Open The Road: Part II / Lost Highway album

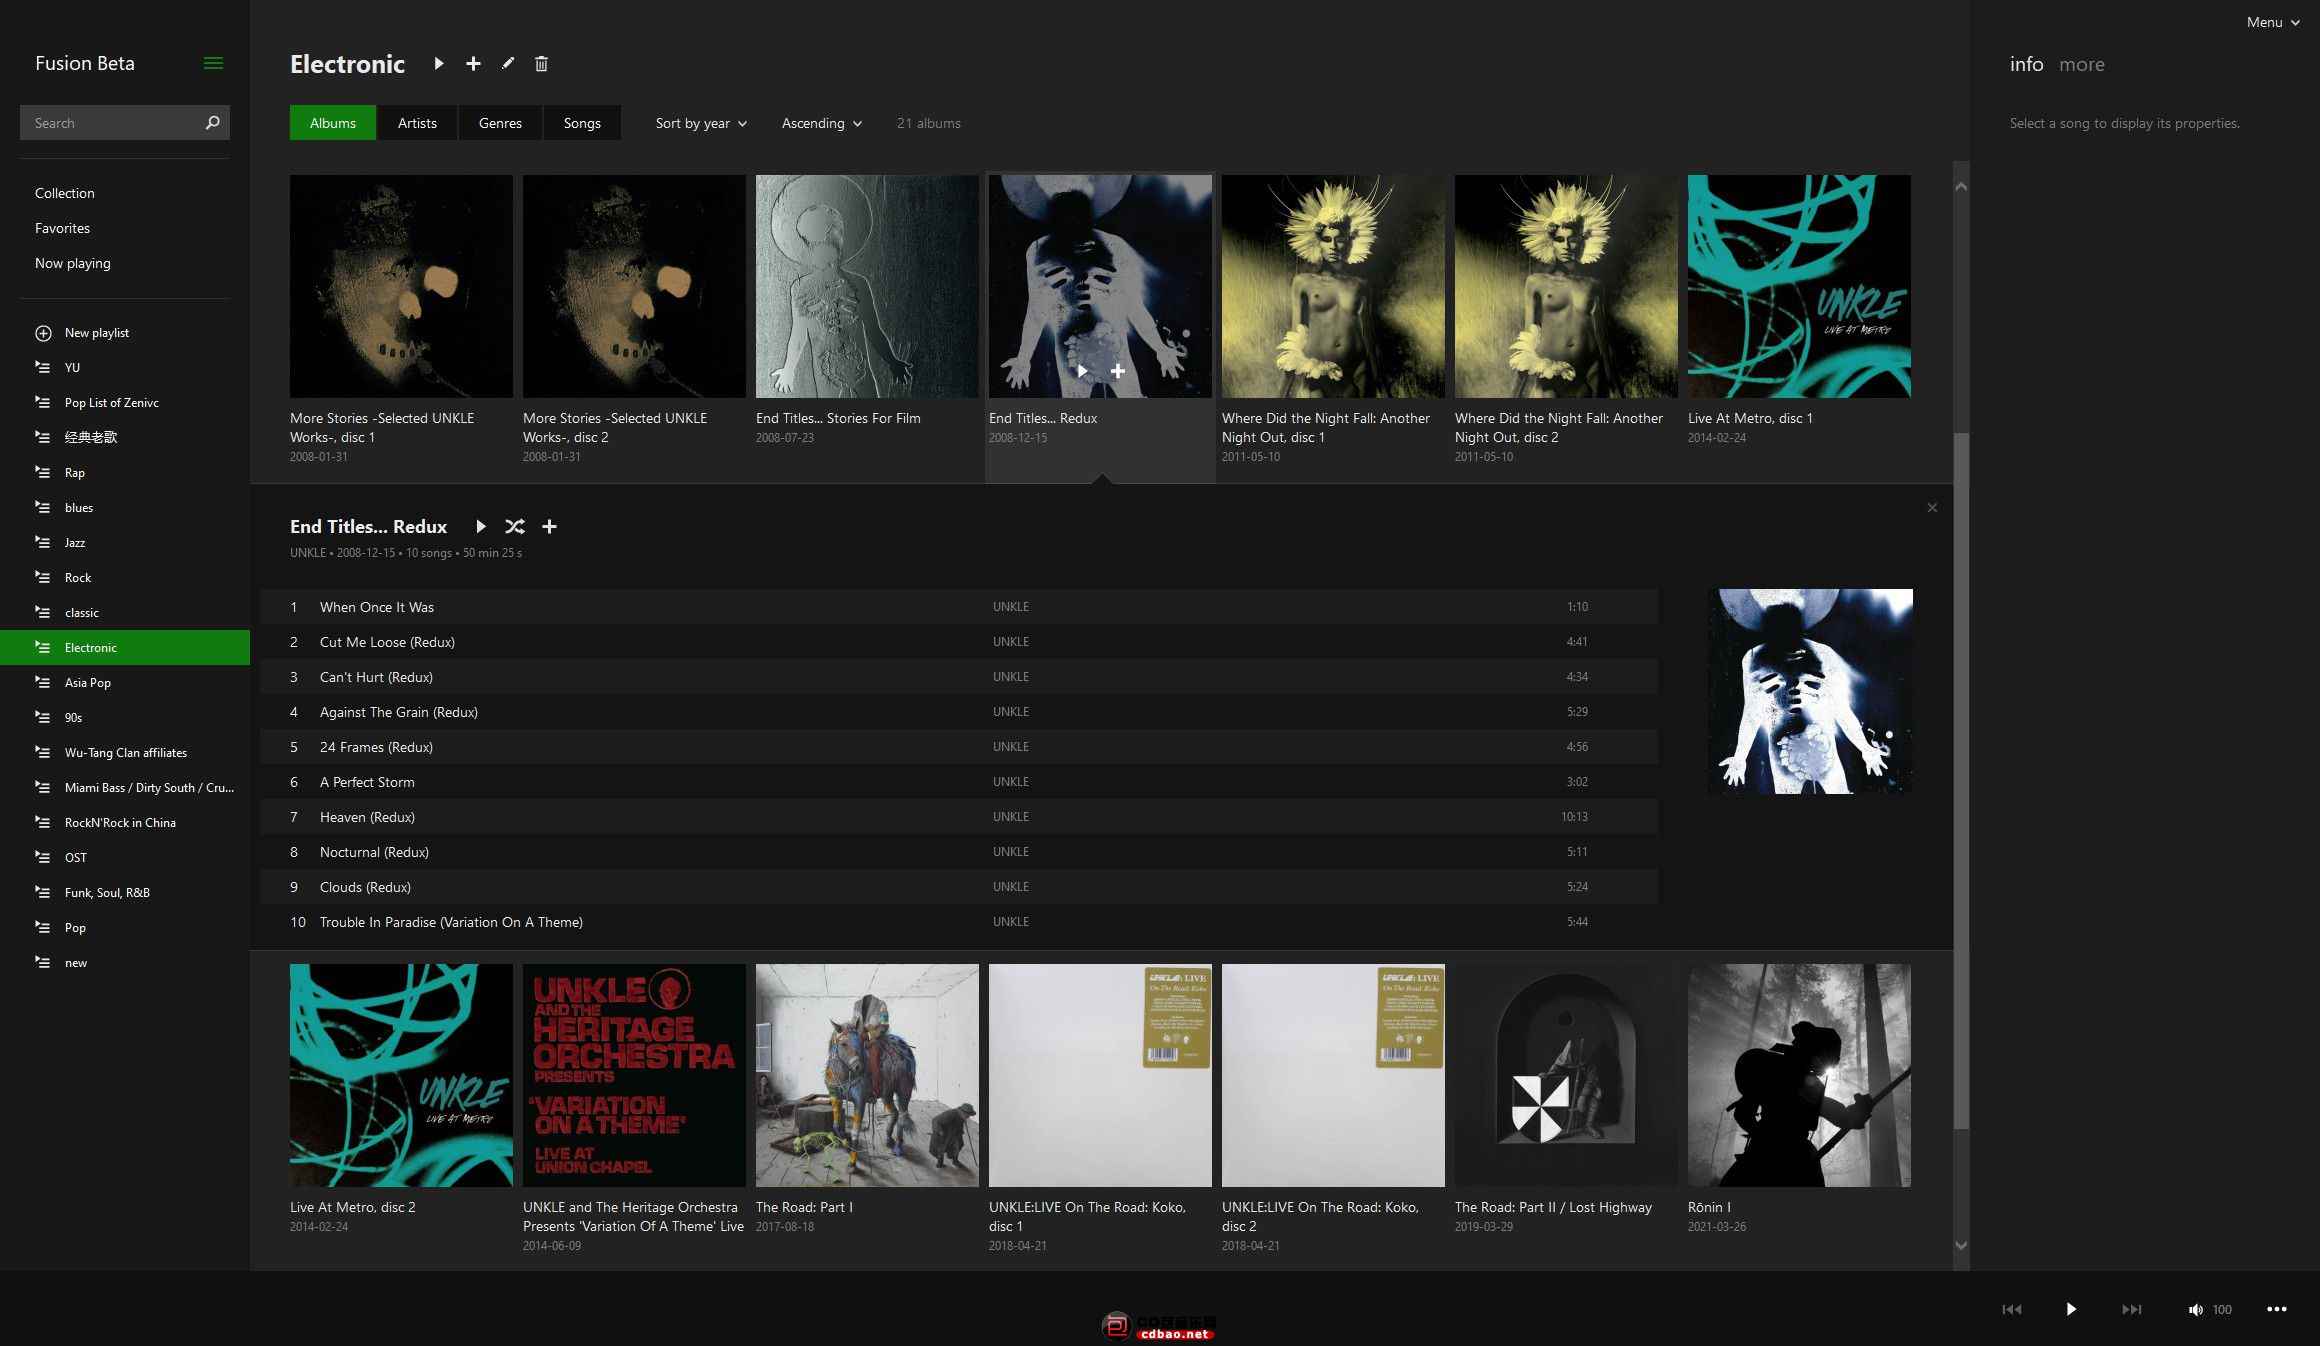pyautogui.click(x=1566, y=1075)
